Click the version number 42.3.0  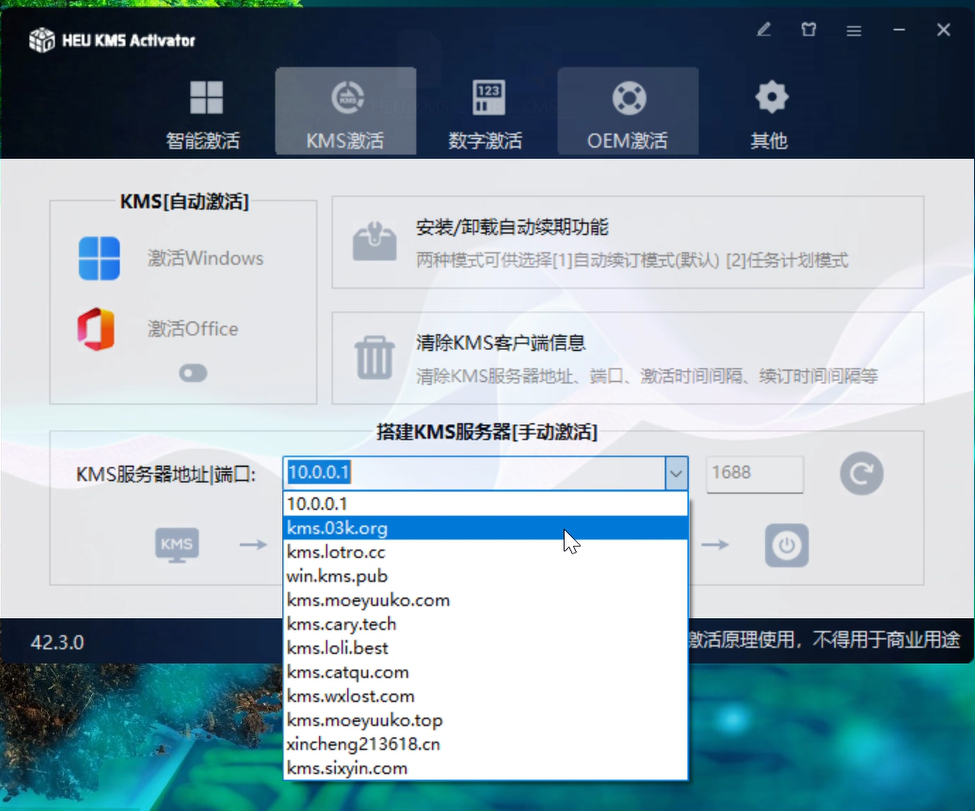point(57,642)
